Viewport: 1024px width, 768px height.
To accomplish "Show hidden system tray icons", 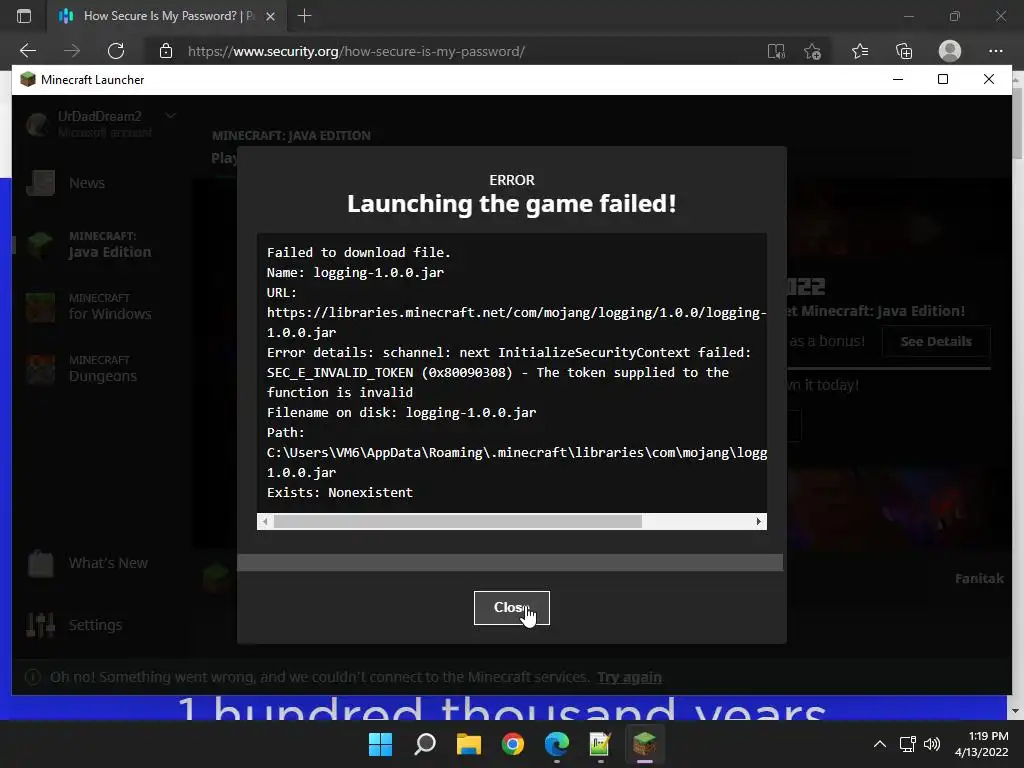I will pos(880,744).
